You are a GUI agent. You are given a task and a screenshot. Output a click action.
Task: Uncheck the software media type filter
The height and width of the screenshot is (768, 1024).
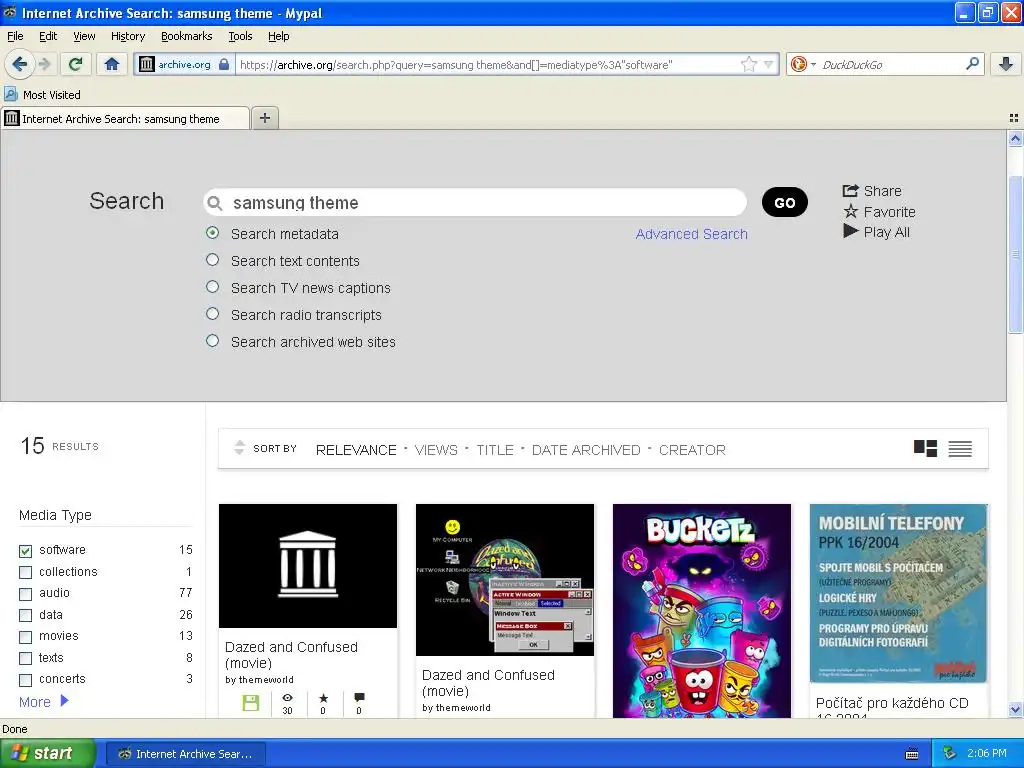click(25, 551)
